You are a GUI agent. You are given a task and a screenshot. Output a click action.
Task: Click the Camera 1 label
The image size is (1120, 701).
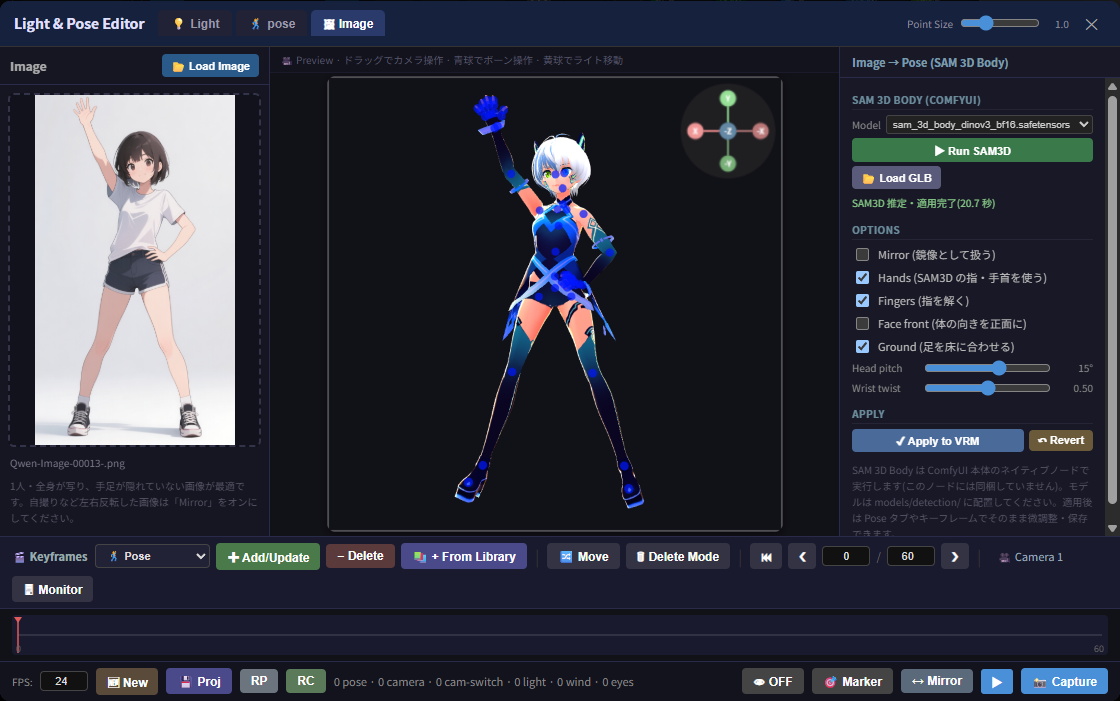[x=1039, y=557]
